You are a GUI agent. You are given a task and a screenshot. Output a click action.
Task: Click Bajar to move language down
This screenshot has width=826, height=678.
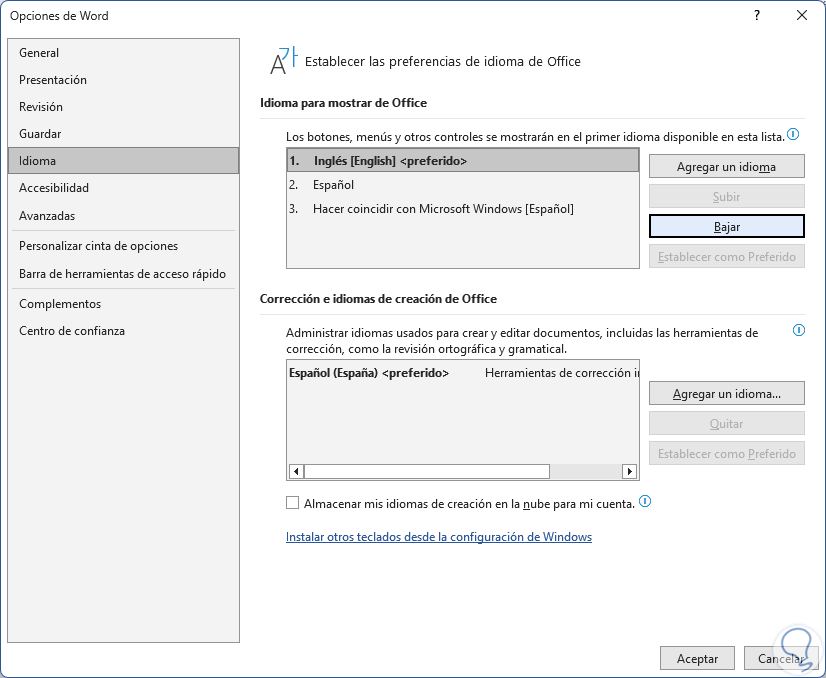pyautogui.click(x=726, y=227)
